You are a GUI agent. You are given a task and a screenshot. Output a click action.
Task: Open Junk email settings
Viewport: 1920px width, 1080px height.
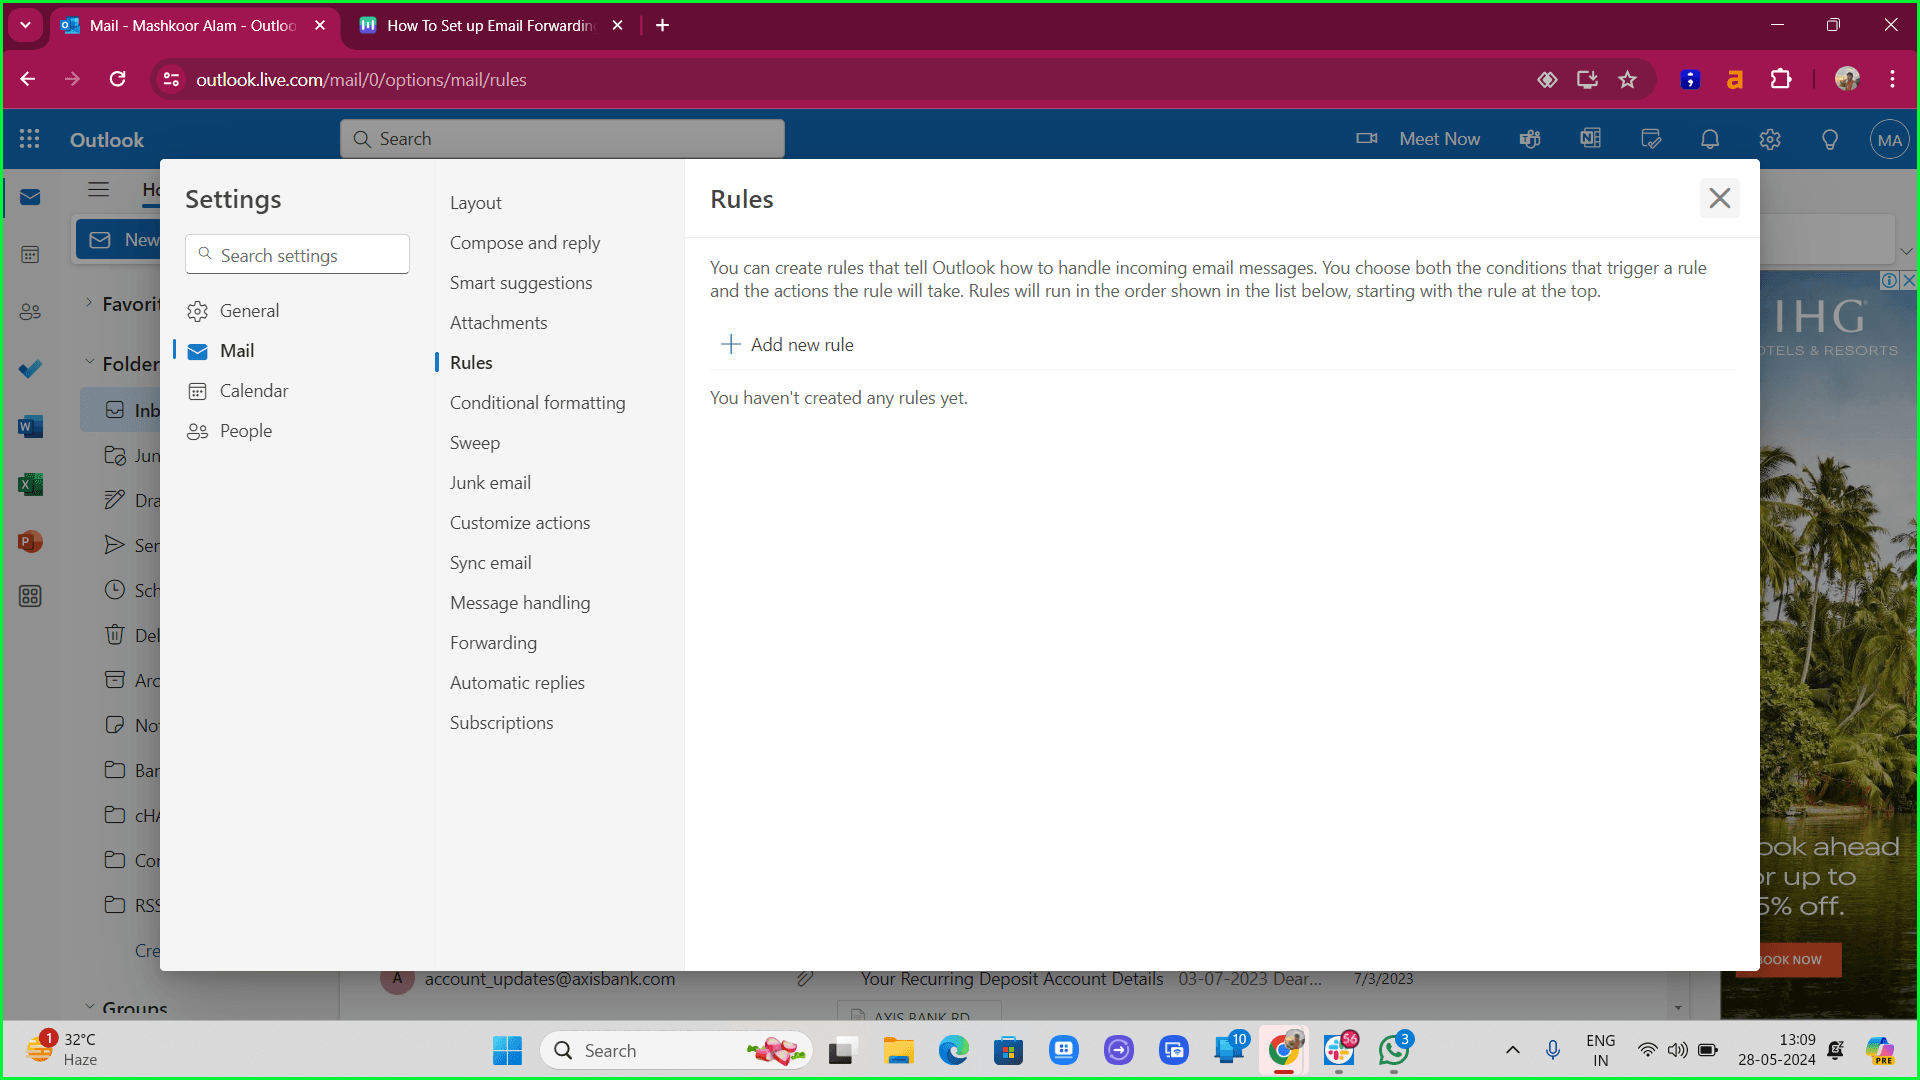(x=490, y=483)
